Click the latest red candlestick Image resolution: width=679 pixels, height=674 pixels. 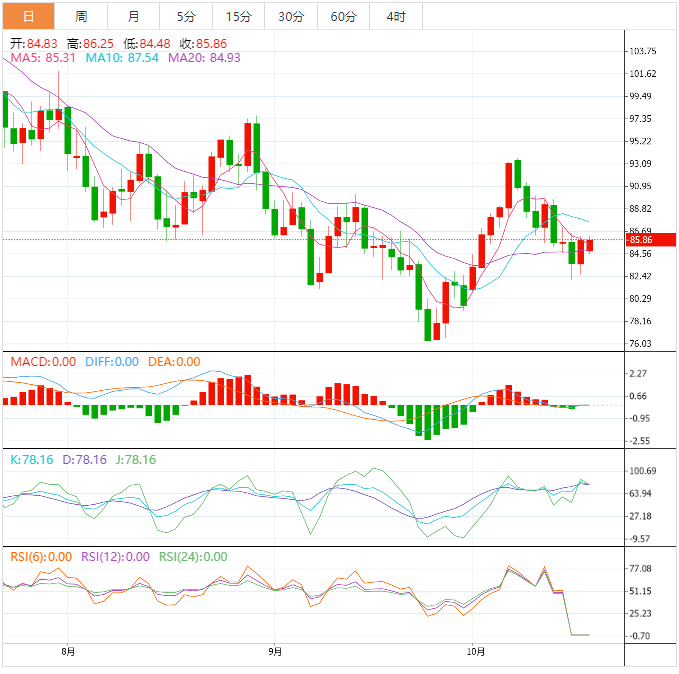tap(590, 245)
